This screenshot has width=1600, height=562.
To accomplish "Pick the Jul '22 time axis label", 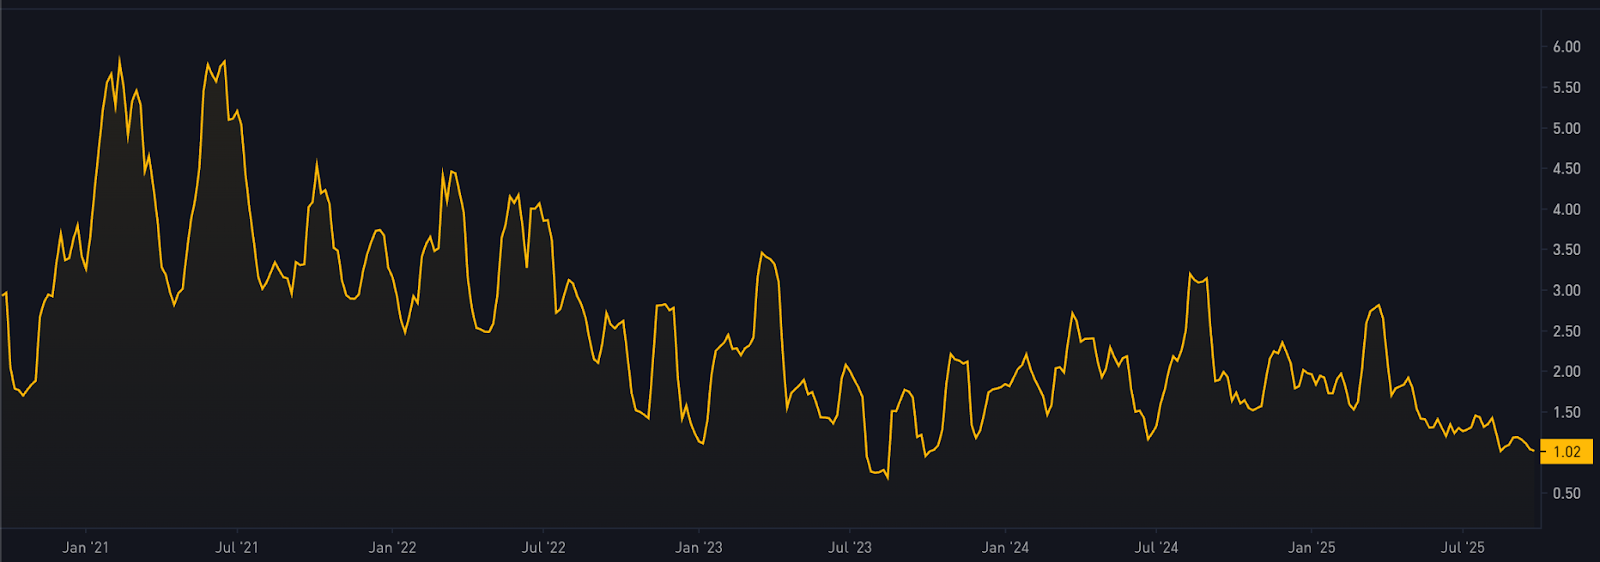I will [x=543, y=547].
